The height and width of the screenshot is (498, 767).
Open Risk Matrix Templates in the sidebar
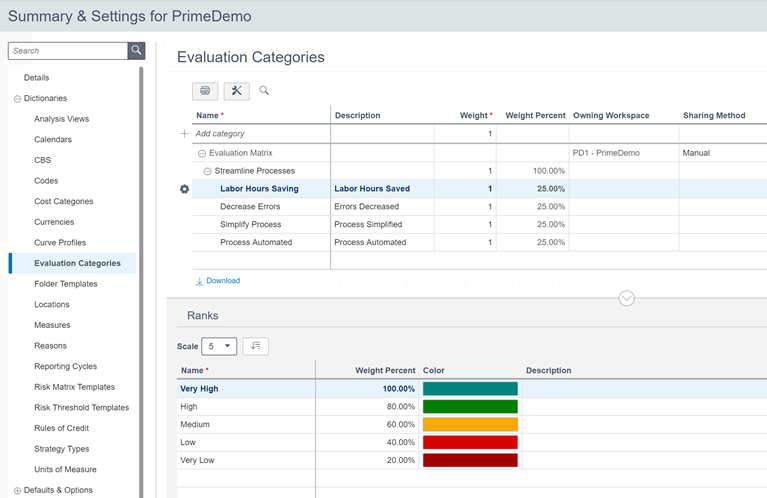pyautogui.click(x=74, y=387)
